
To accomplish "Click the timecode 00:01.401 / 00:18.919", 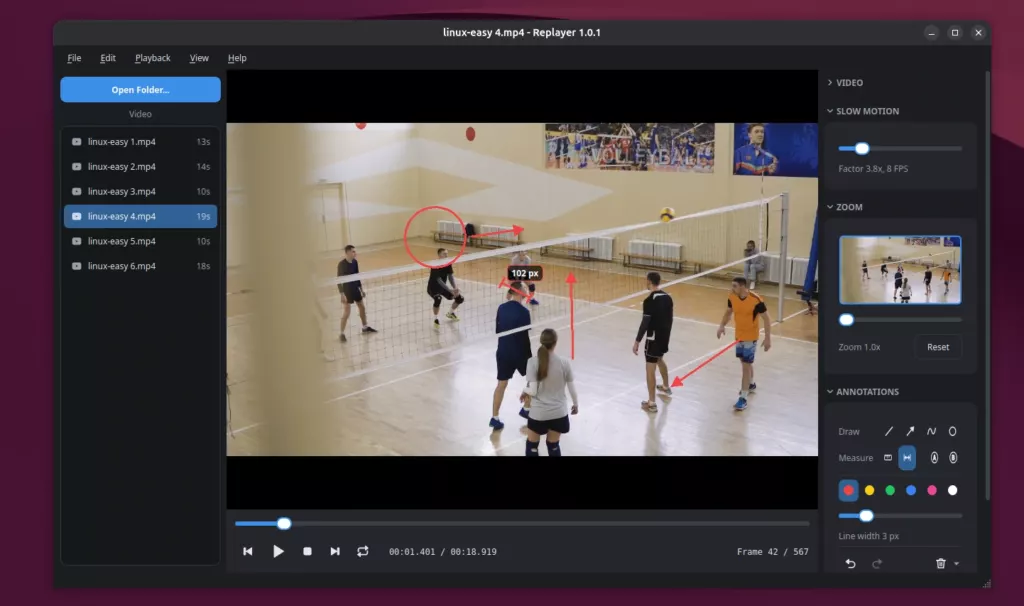I will pos(443,552).
